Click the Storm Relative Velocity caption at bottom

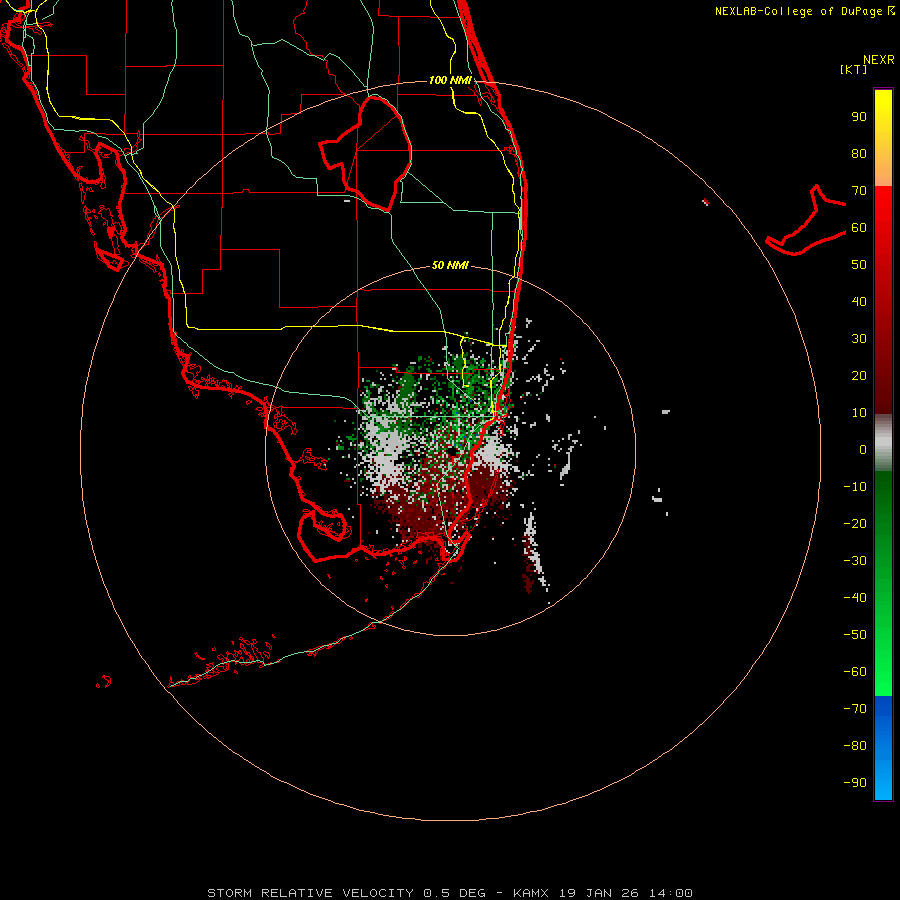coord(449,893)
